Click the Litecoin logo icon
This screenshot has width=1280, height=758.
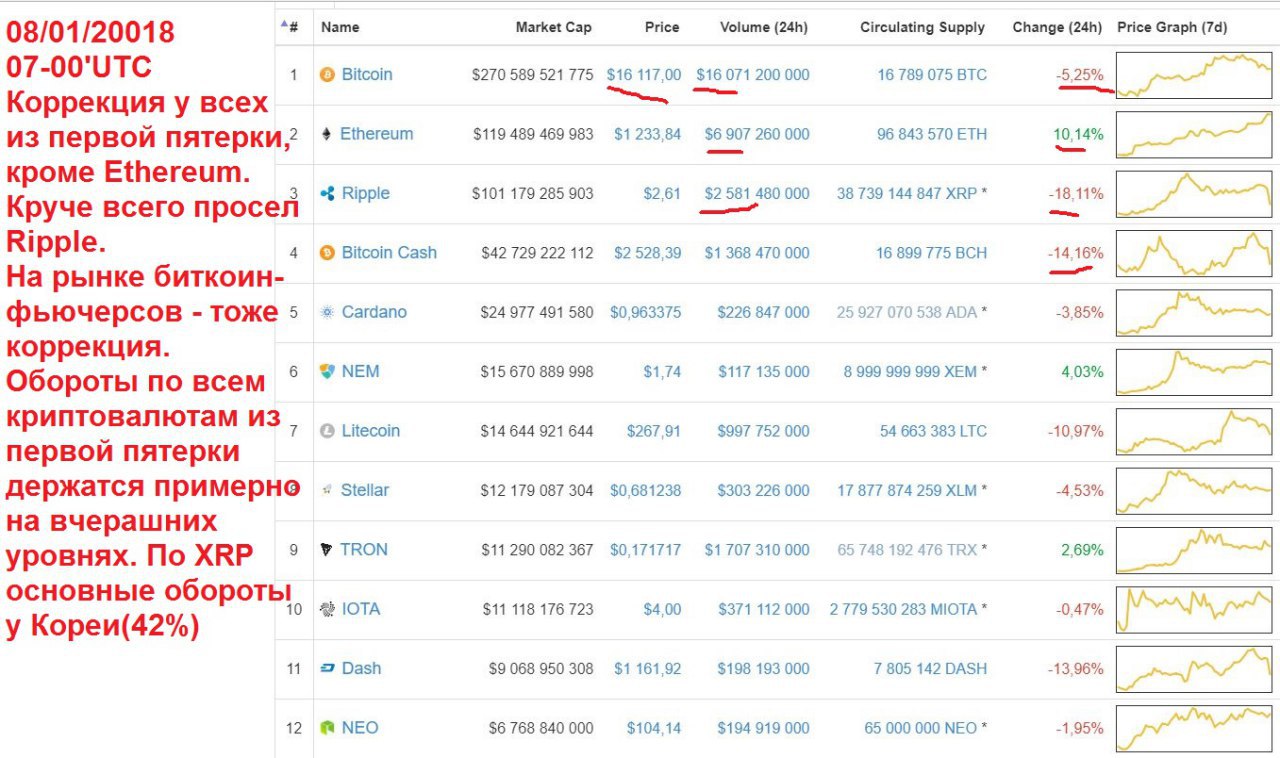pyautogui.click(x=327, y=431)
